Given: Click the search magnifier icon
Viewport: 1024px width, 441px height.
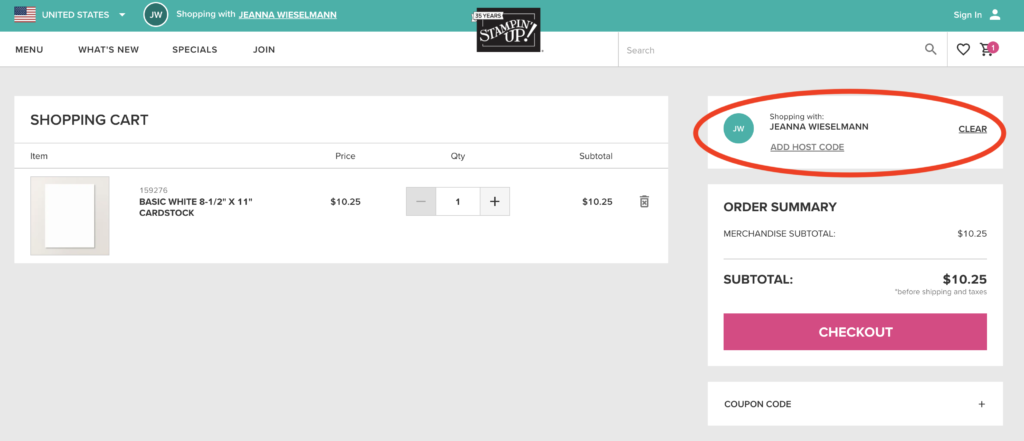Looking at the screenshot, I should pyautogui.click(x=931, y=50).
